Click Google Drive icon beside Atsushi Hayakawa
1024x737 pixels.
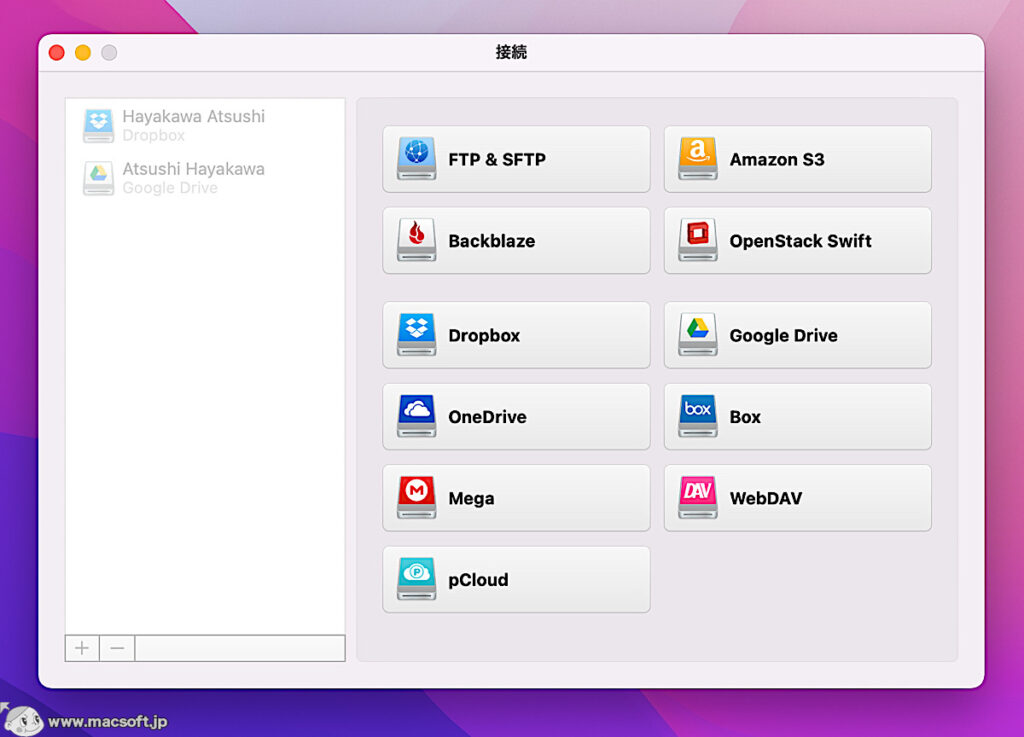[99, 178]
